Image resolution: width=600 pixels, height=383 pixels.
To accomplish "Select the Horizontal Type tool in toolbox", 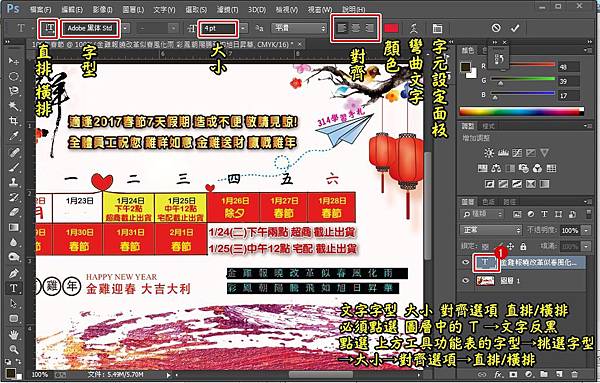I will (x=14, y=288).
